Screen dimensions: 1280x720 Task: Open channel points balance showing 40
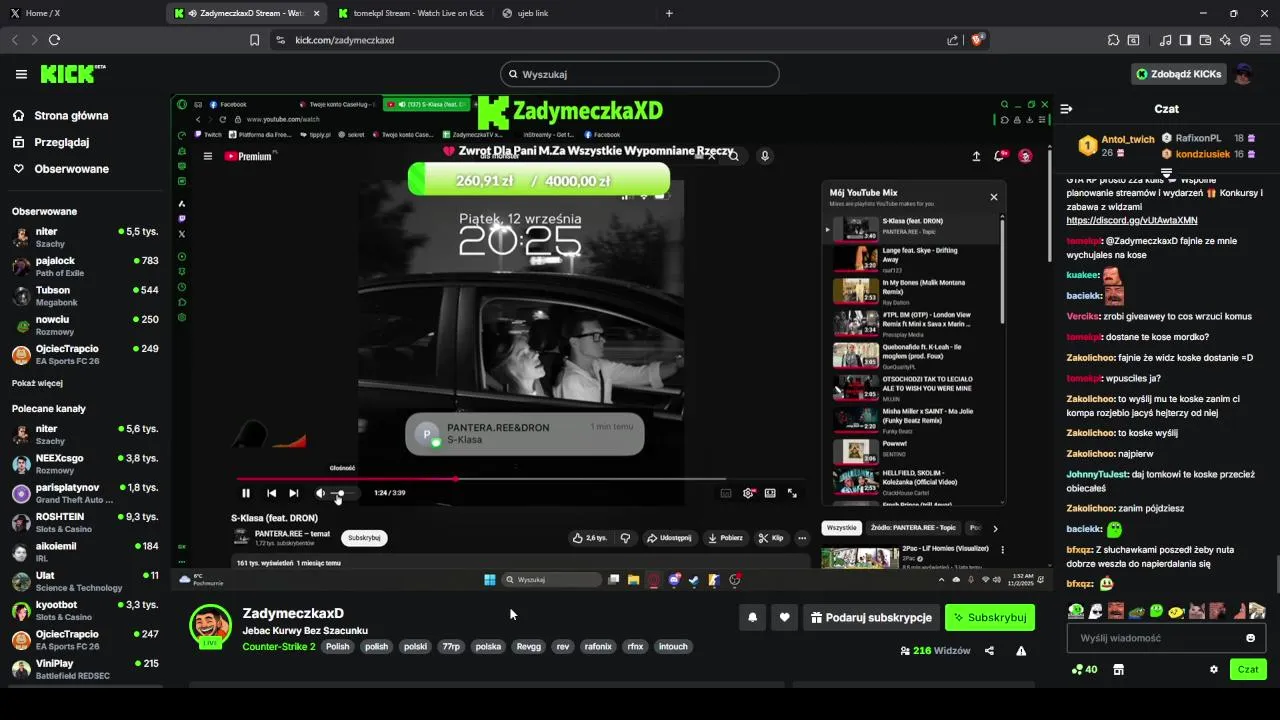click(1084, 670)
